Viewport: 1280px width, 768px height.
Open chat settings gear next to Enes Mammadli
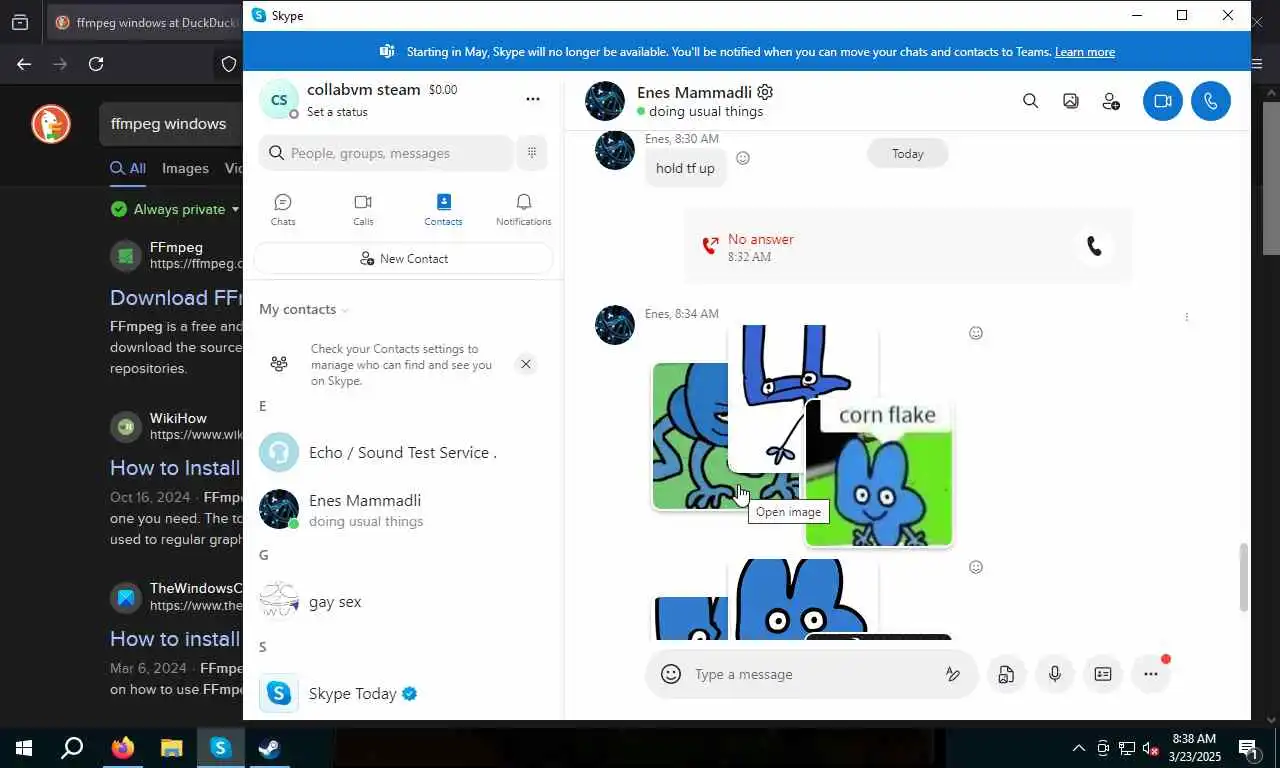pos(765,92)
